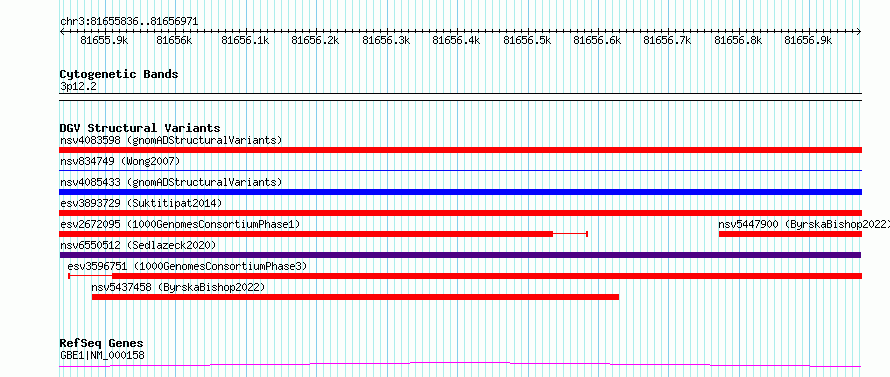This screenshot has width=890, height=377.
Task: Click ruler position 81656k
Action: [175, 40]
